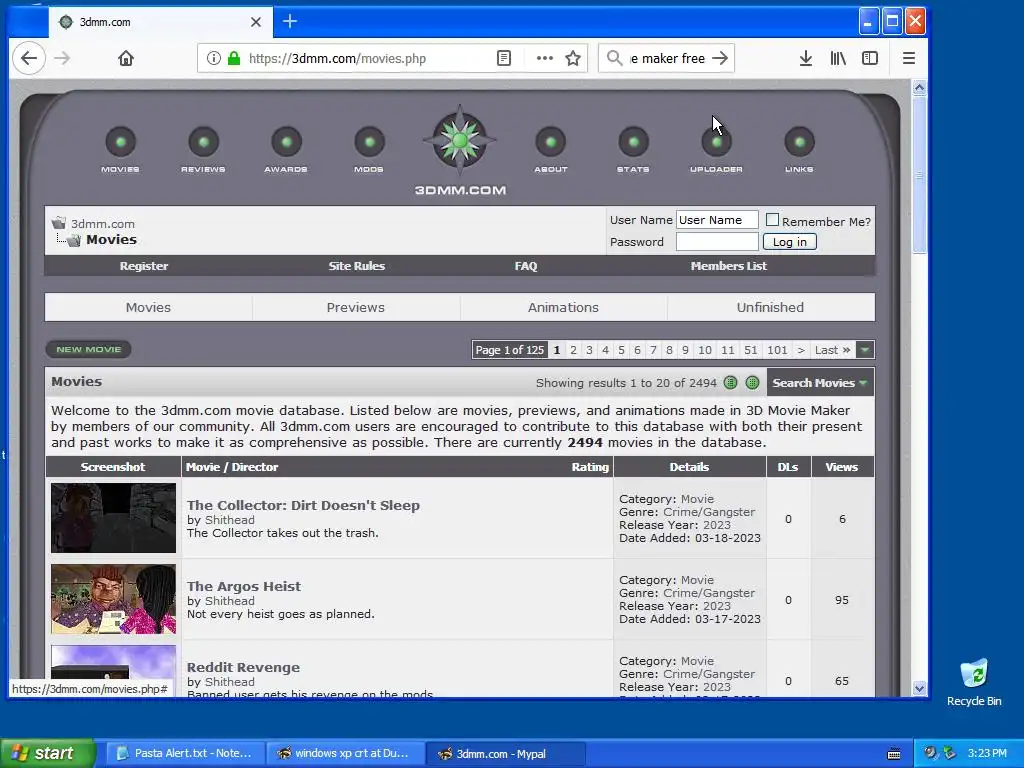This screenshot has width=1024, height=768.
Task: Expand the Search Movies dropdown
Action: coord(820,383)
